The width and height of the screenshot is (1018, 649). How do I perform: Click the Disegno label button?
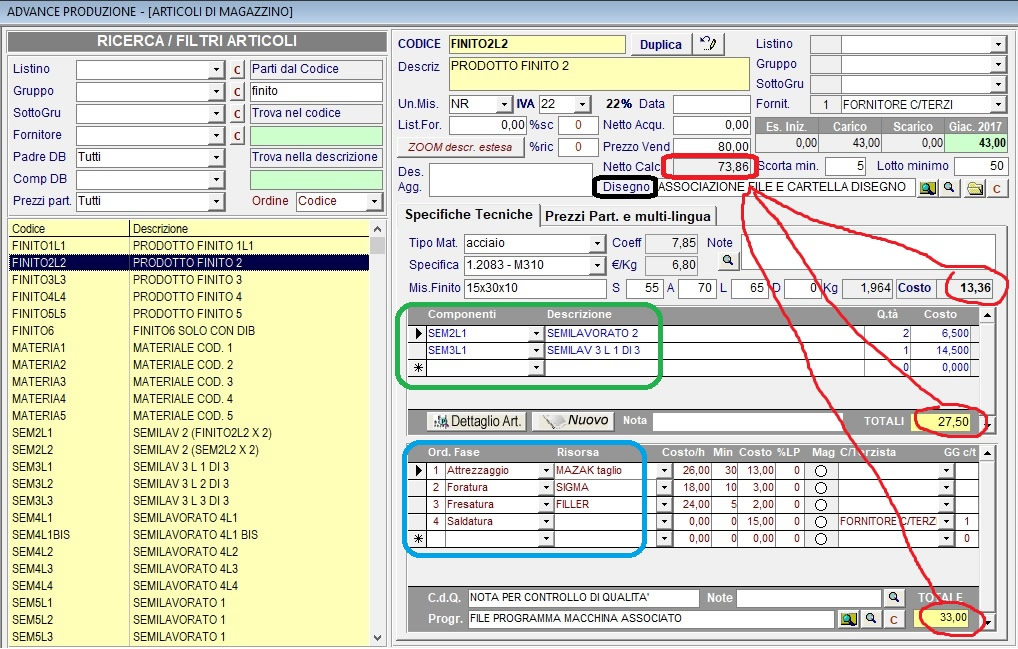626,187
